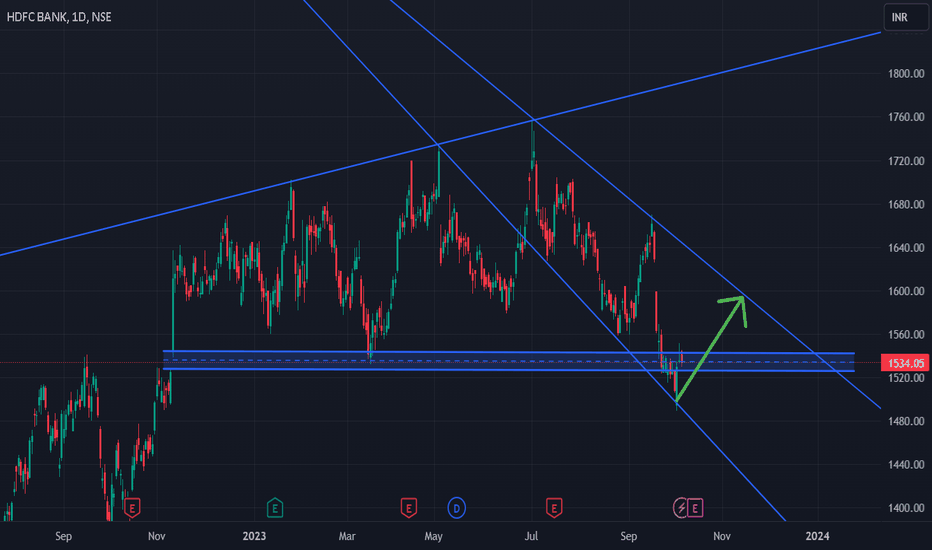932x550 pixels.
Task: Click the 1480.00 price axis label
Action: coord(906,422)
